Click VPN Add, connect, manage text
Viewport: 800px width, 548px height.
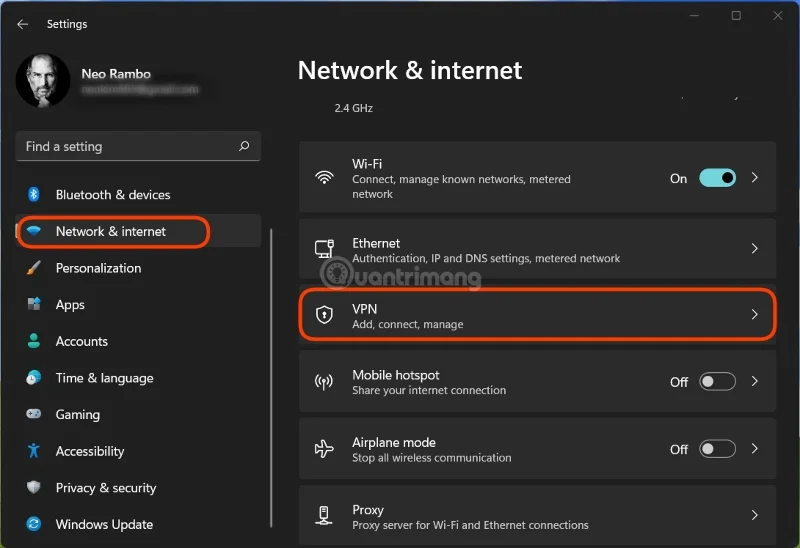(x=408, y=324)
